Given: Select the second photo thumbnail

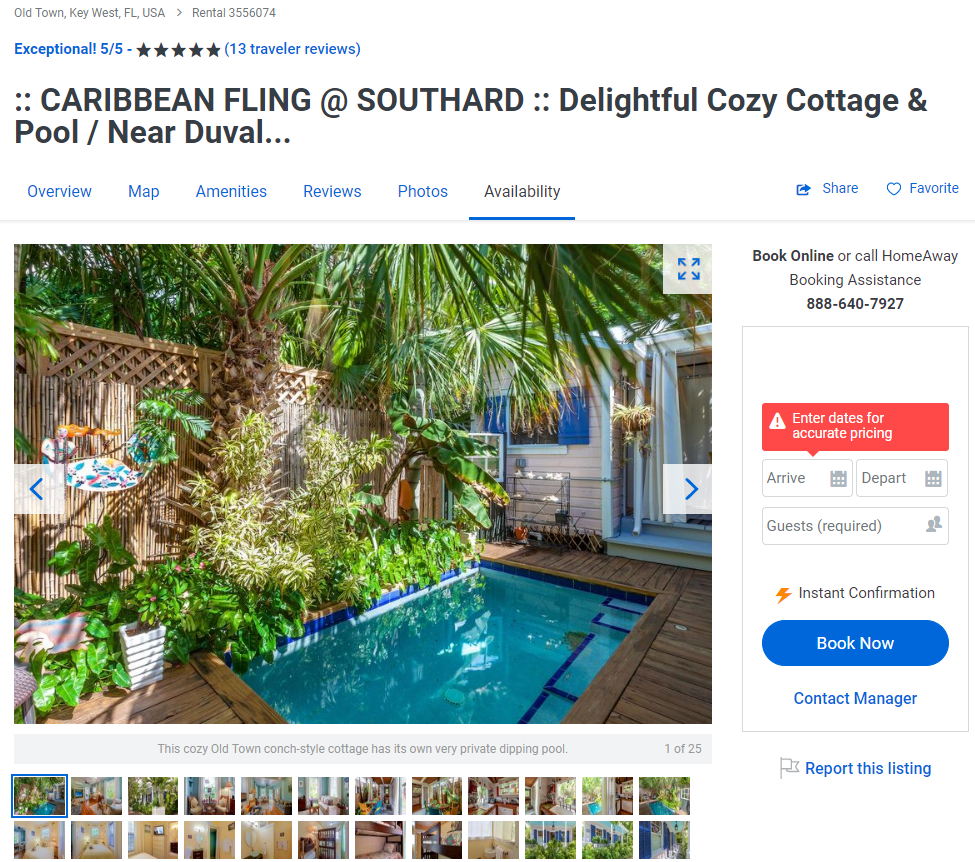Looking at the screenshot, I should click(x=96, y=795).
